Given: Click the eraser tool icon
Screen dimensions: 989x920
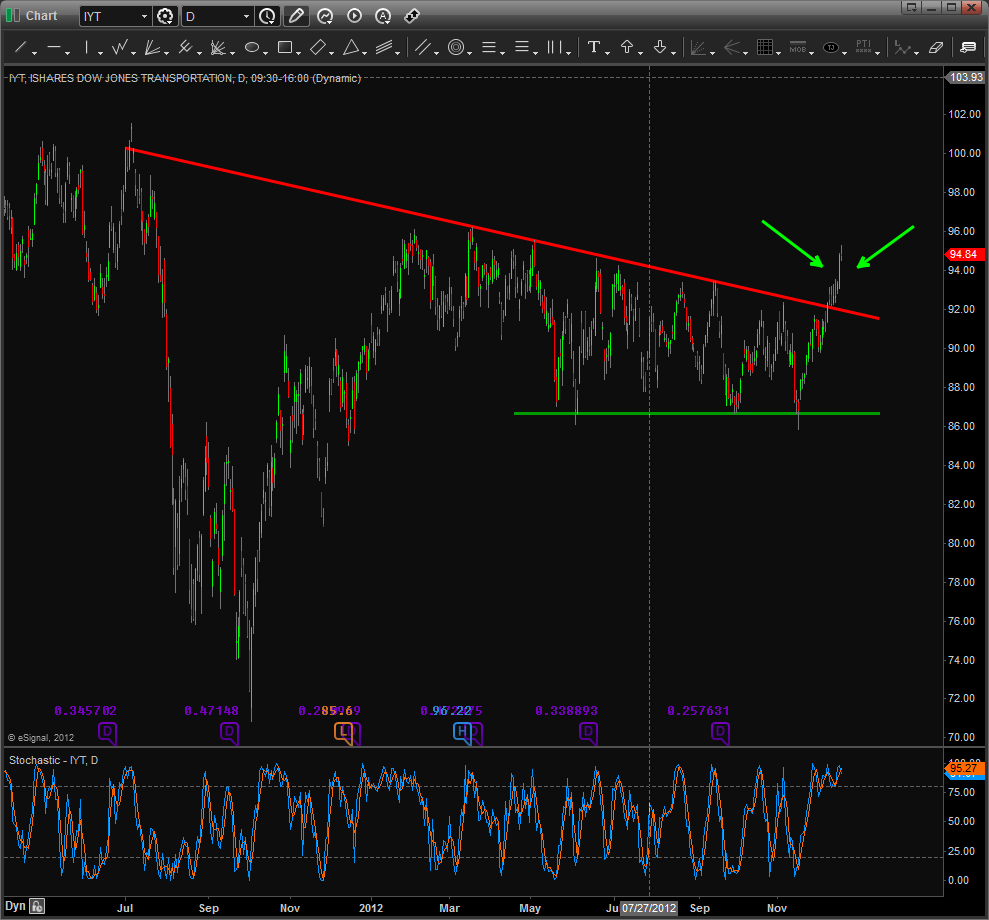Looking at the screenshot, I should pos(936,47).
